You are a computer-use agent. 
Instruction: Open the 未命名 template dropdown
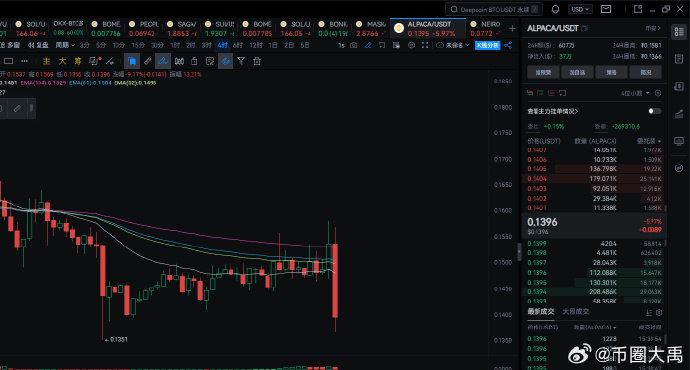453,45
